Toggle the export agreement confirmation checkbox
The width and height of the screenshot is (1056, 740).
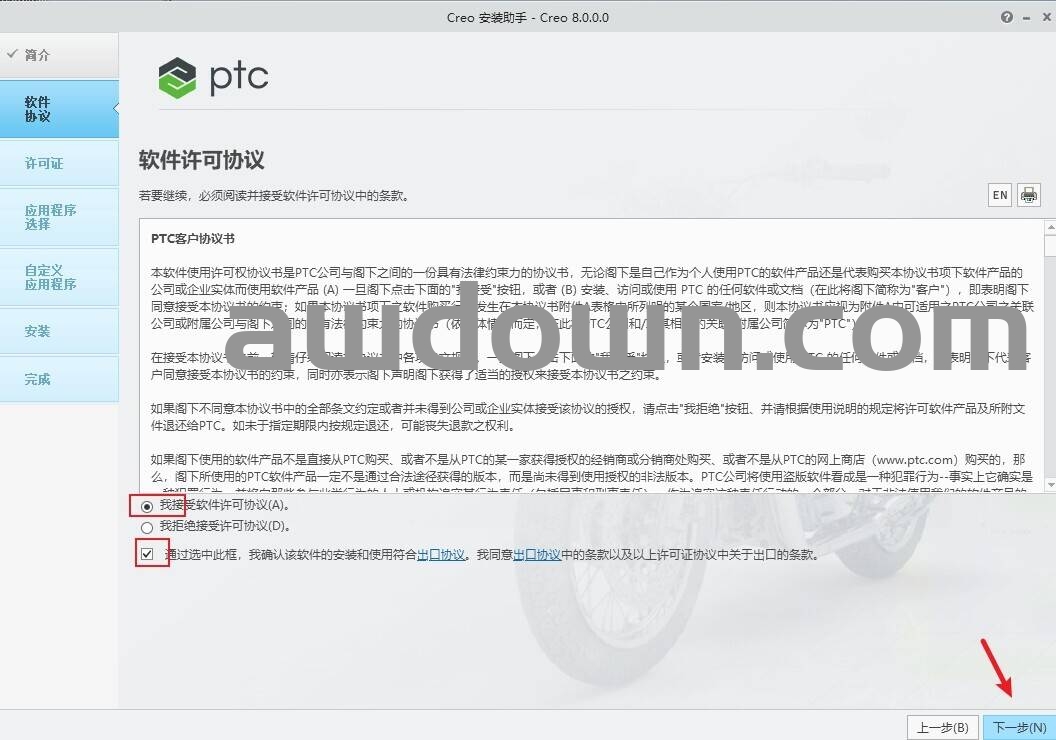[148, 554]
